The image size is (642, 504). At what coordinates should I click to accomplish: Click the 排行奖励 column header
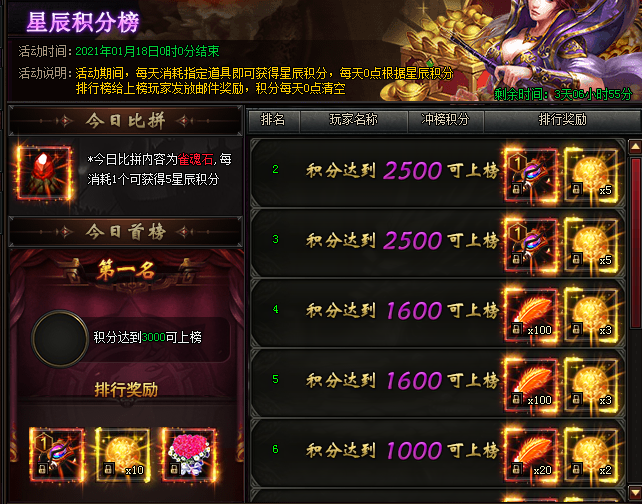click(563, 120)
